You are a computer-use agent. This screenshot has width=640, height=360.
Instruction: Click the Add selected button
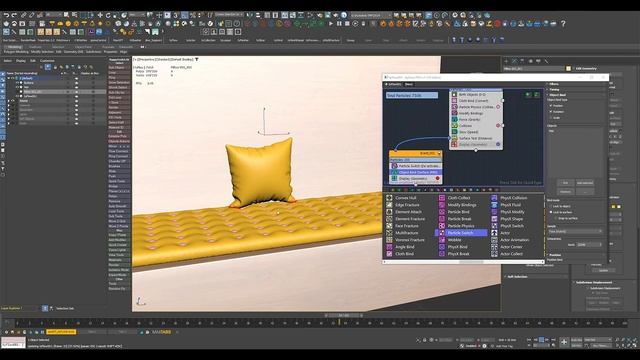(x=584, y=183)
